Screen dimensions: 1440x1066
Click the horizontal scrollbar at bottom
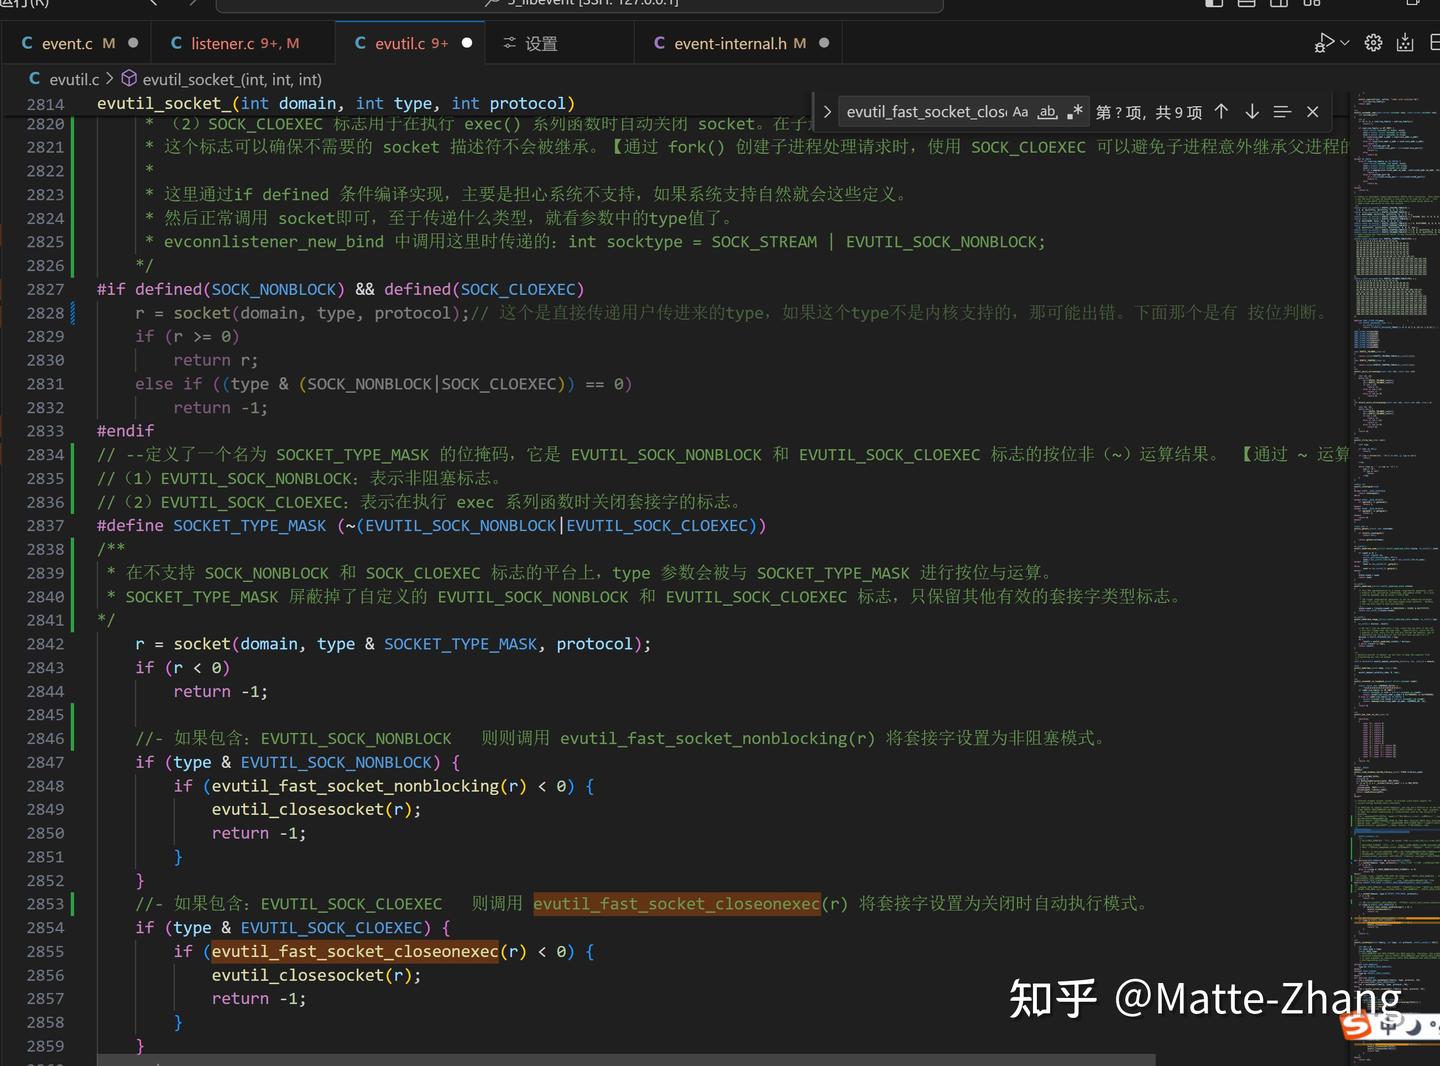pos(626,1059)
